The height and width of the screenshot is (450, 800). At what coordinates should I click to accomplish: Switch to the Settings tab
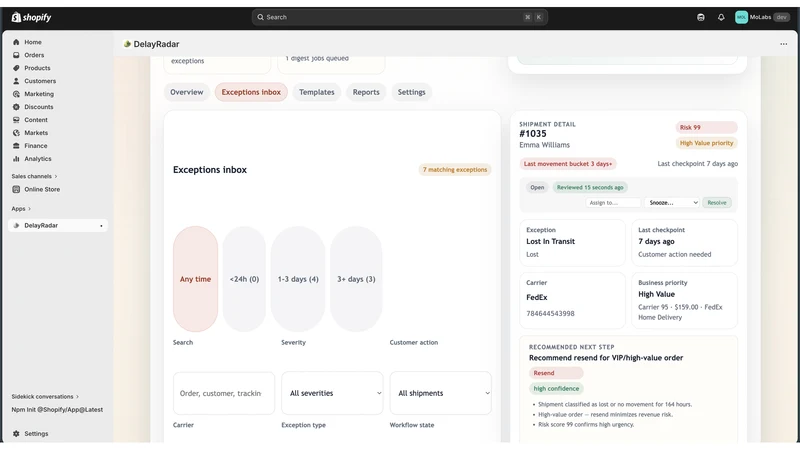[x=412, y=92]
